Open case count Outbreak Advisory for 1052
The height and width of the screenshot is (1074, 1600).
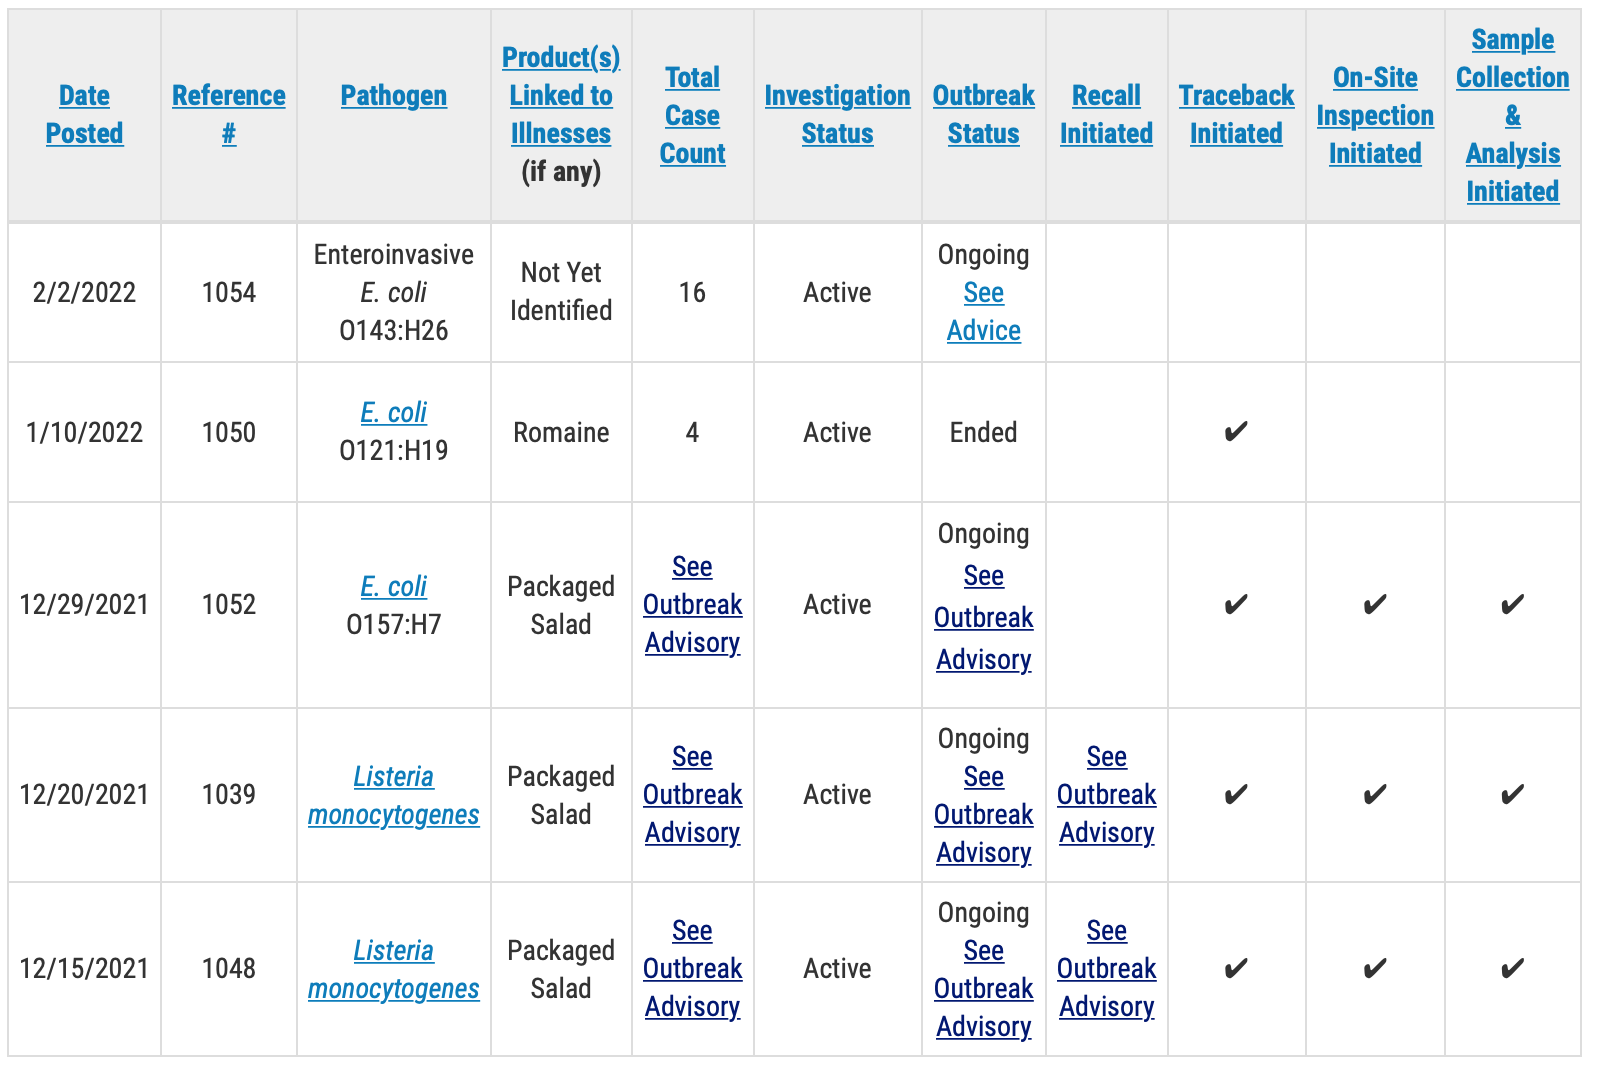692,605
